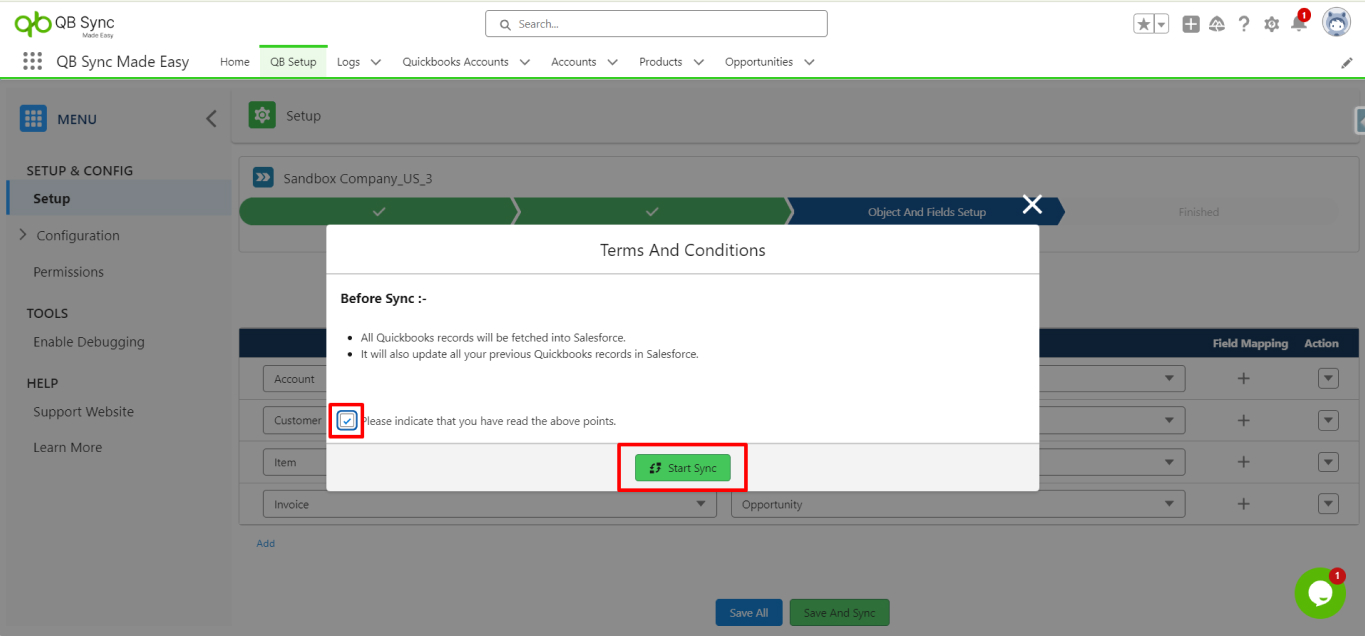1365x637 pixels.
Task: Open the Salesforce guidance cloud icon
Action: click(1217, 24)
